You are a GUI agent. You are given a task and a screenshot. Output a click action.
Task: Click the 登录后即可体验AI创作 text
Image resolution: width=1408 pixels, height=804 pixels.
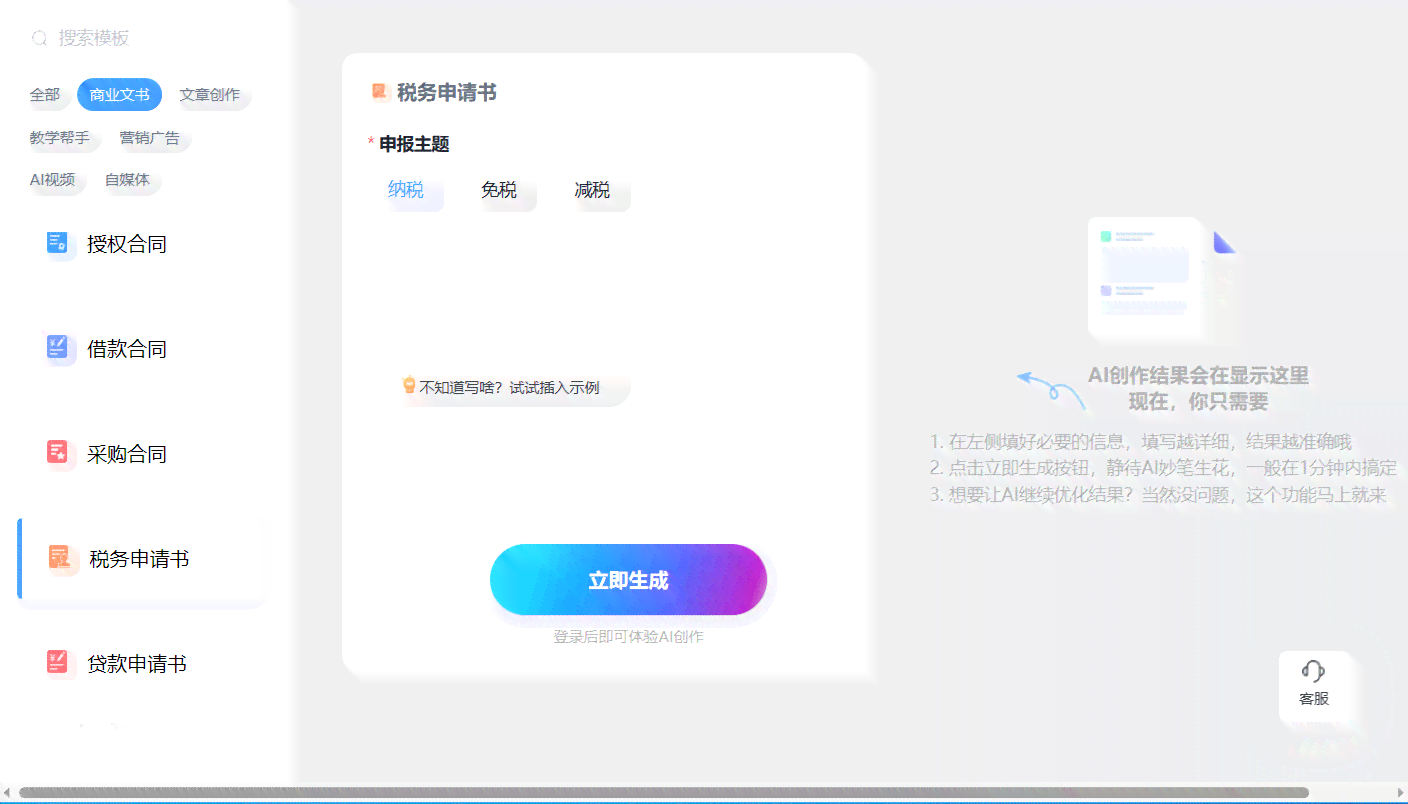(628, 636)
